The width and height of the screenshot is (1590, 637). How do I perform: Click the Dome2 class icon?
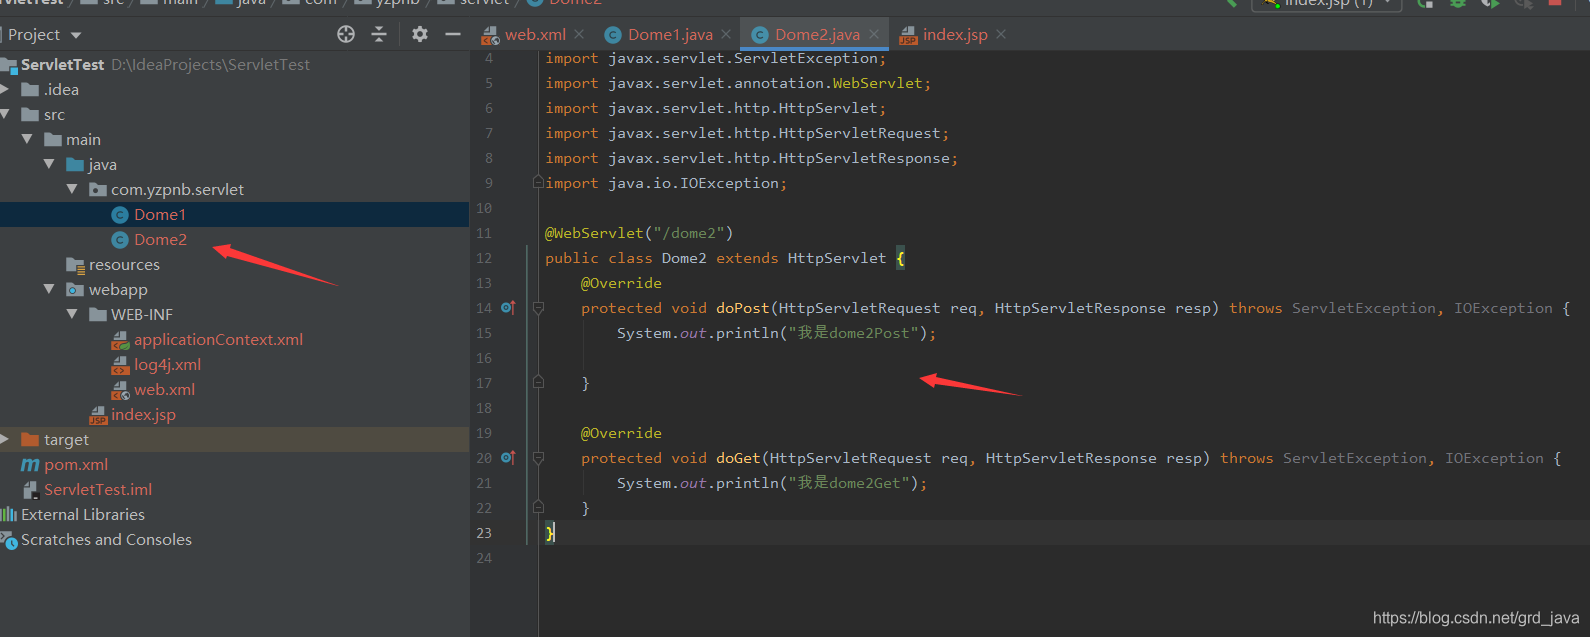(120, 239)
